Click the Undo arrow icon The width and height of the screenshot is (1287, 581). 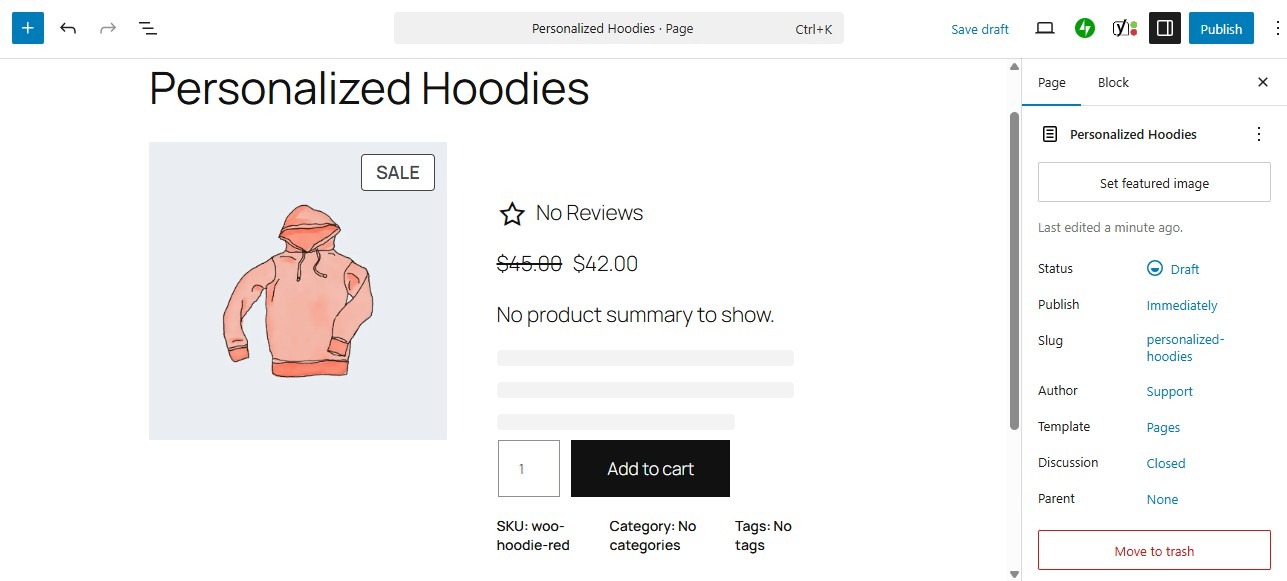coord(68,28)
